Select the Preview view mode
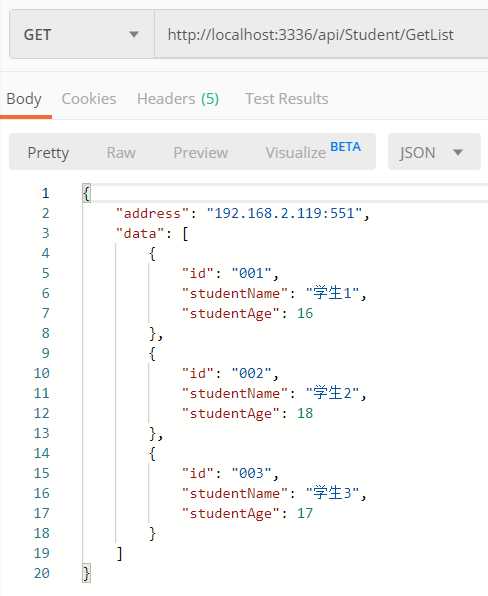The image size is (488, 596). [x=201, y=153]
